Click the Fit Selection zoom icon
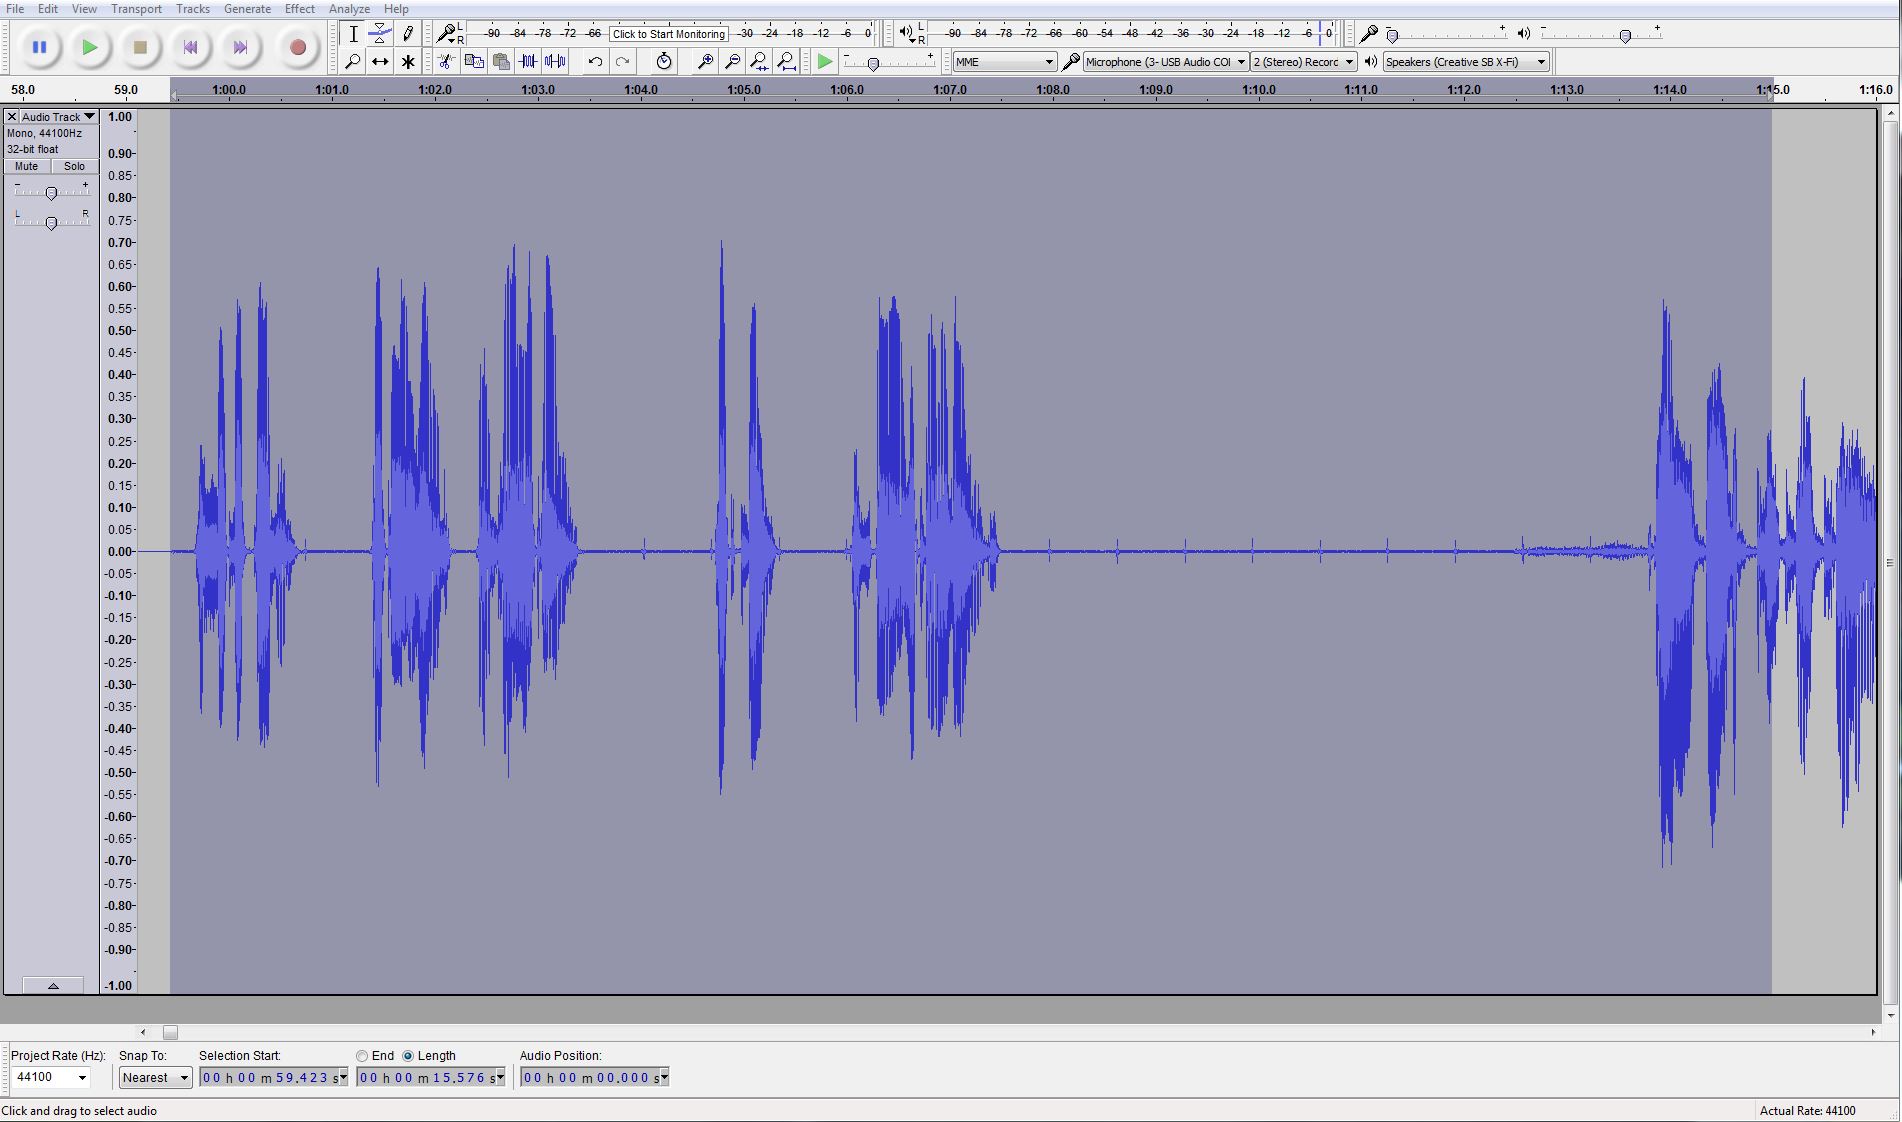 pyautogui.click(x=759, y=62)
